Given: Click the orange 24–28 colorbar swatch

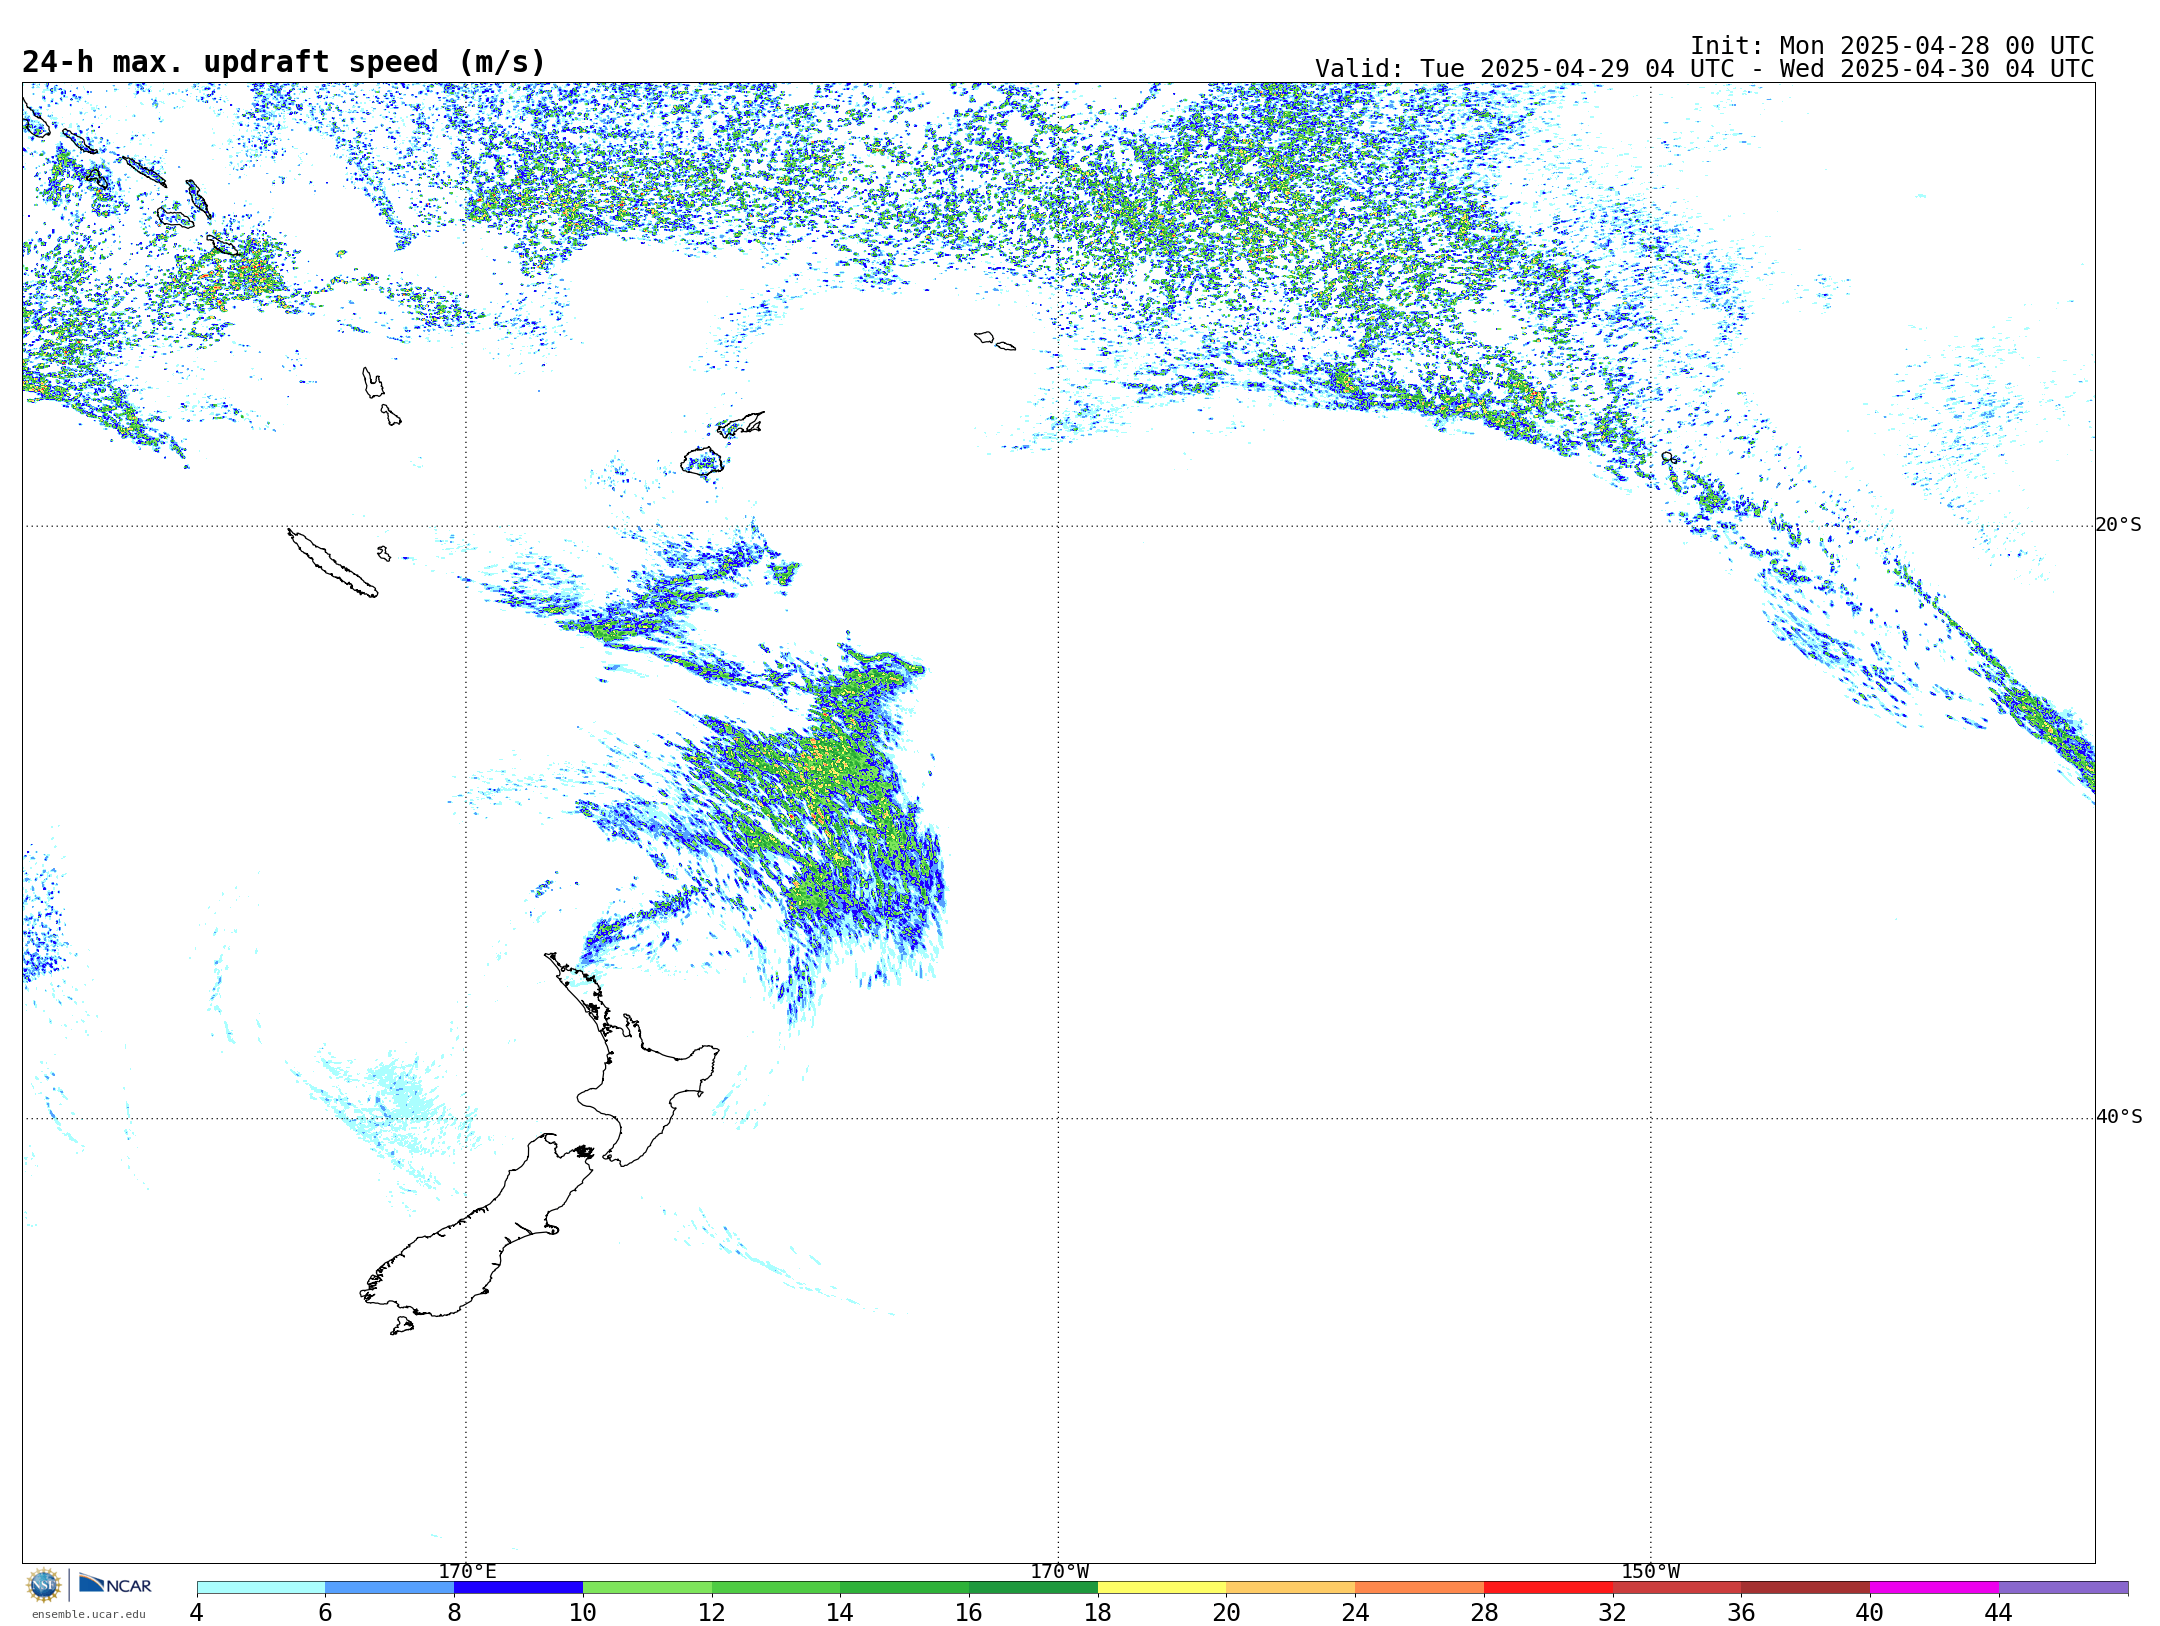Looking at the screenshot, I should (x=1420, y=1588).
